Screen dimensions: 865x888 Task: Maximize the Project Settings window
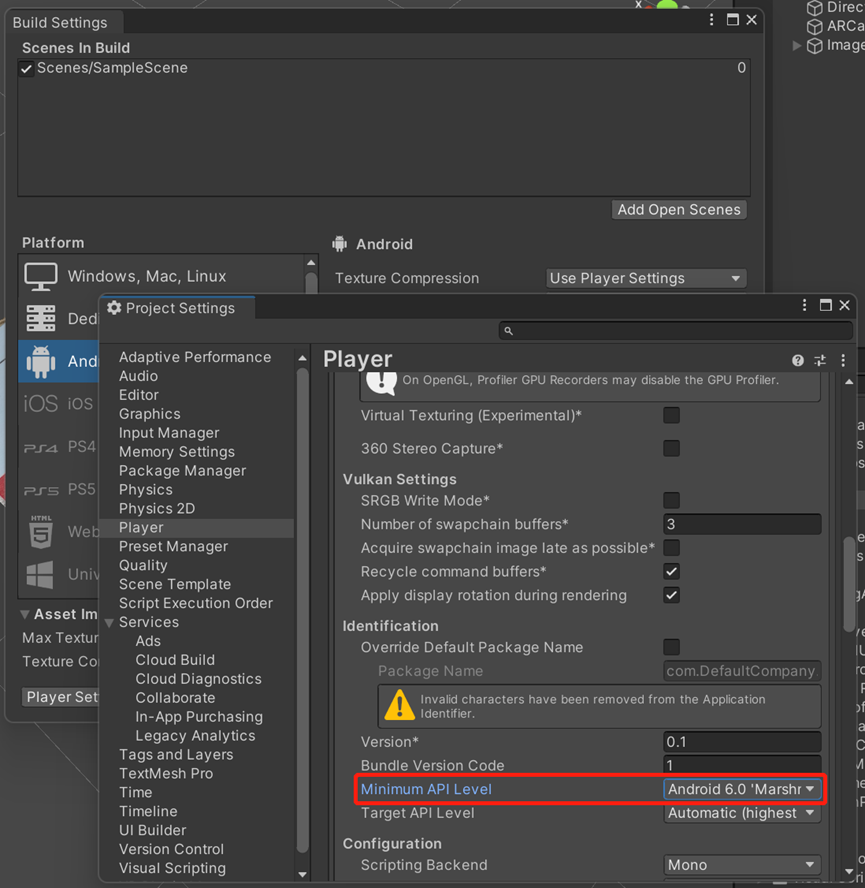(826, 305)
